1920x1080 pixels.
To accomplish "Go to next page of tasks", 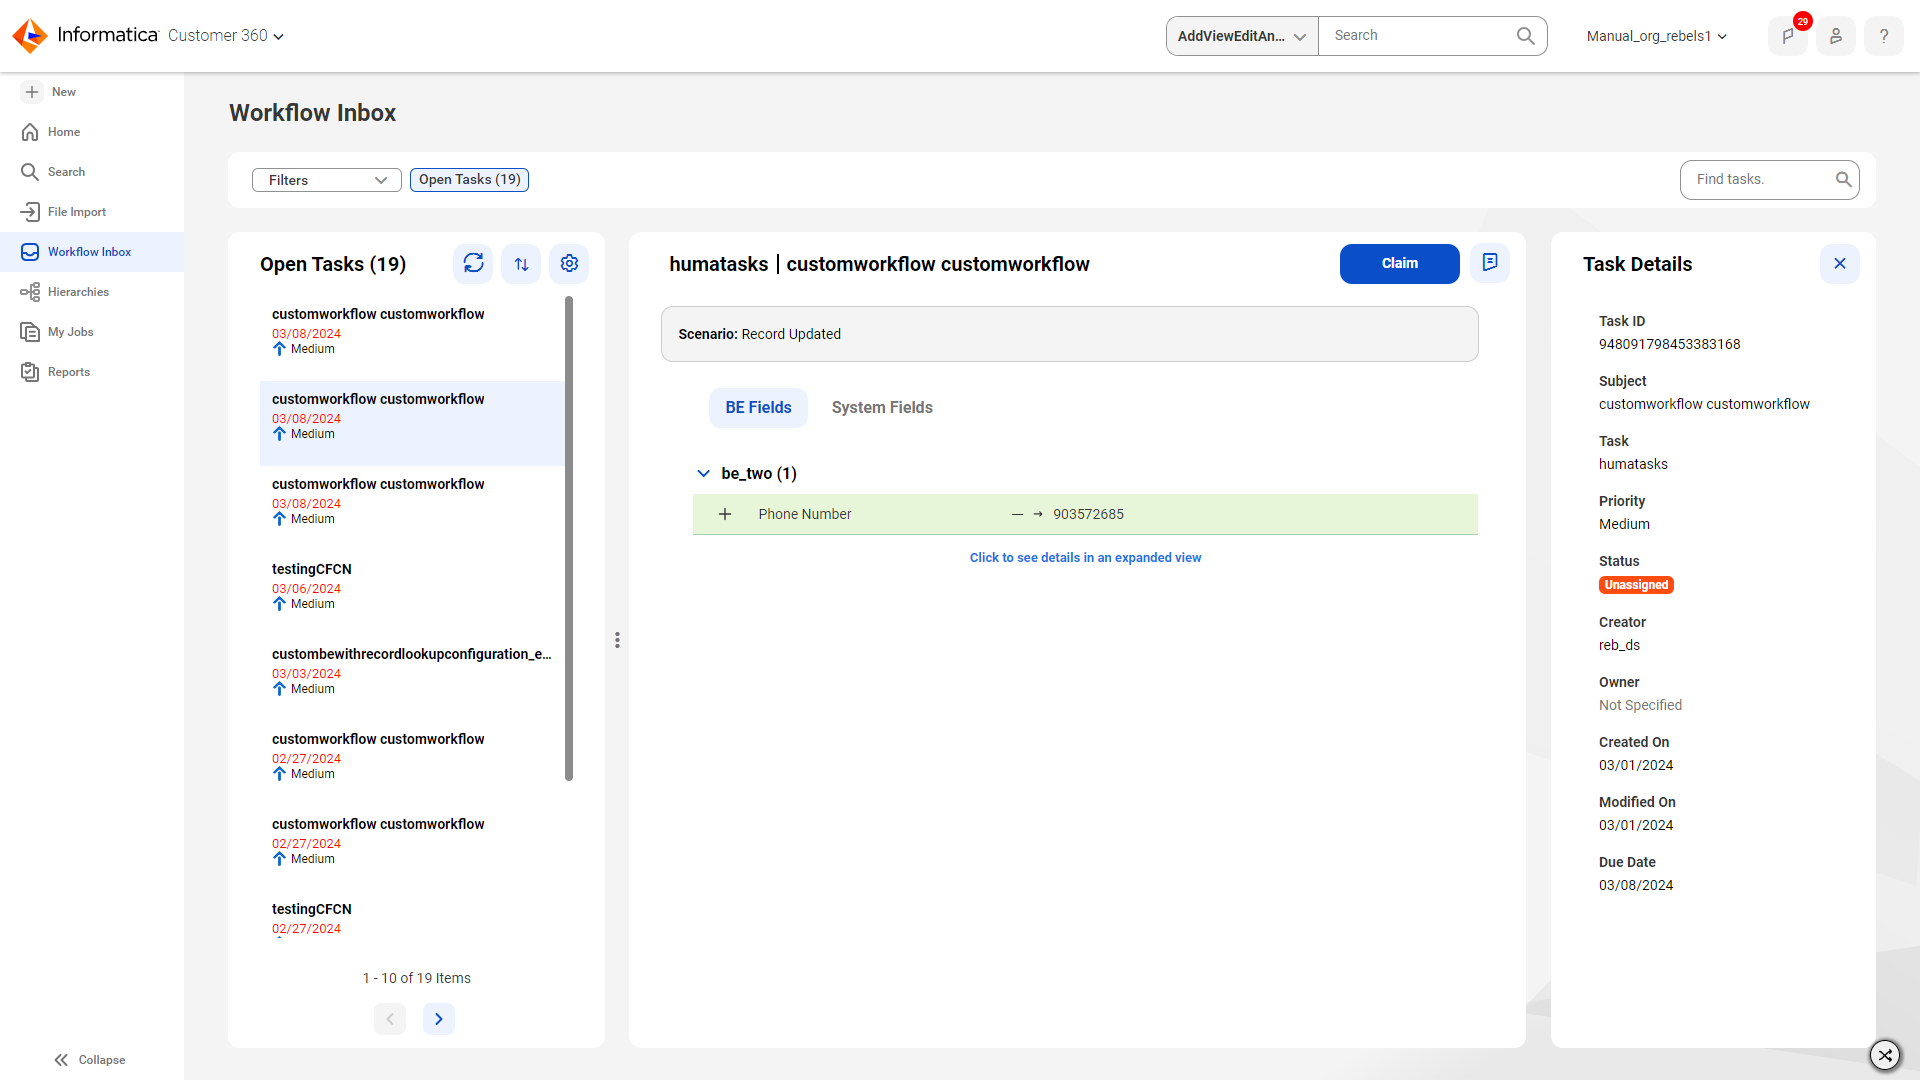I will point(439,1019).
